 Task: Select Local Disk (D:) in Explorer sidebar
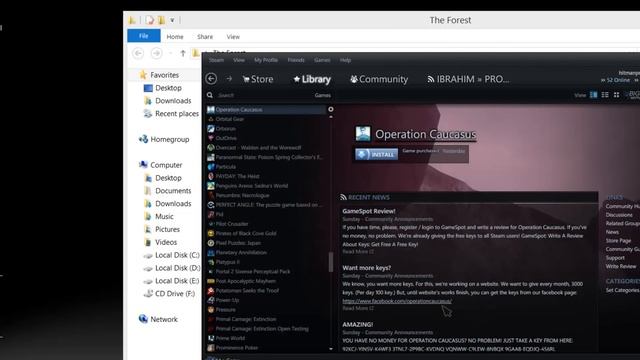[171, 268]
